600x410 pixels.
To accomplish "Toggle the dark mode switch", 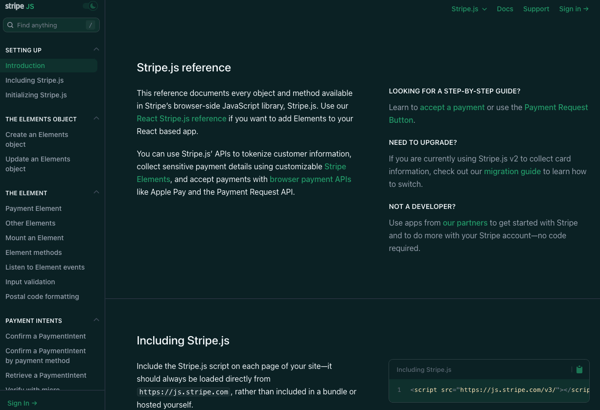I will [x=90, y=6].
